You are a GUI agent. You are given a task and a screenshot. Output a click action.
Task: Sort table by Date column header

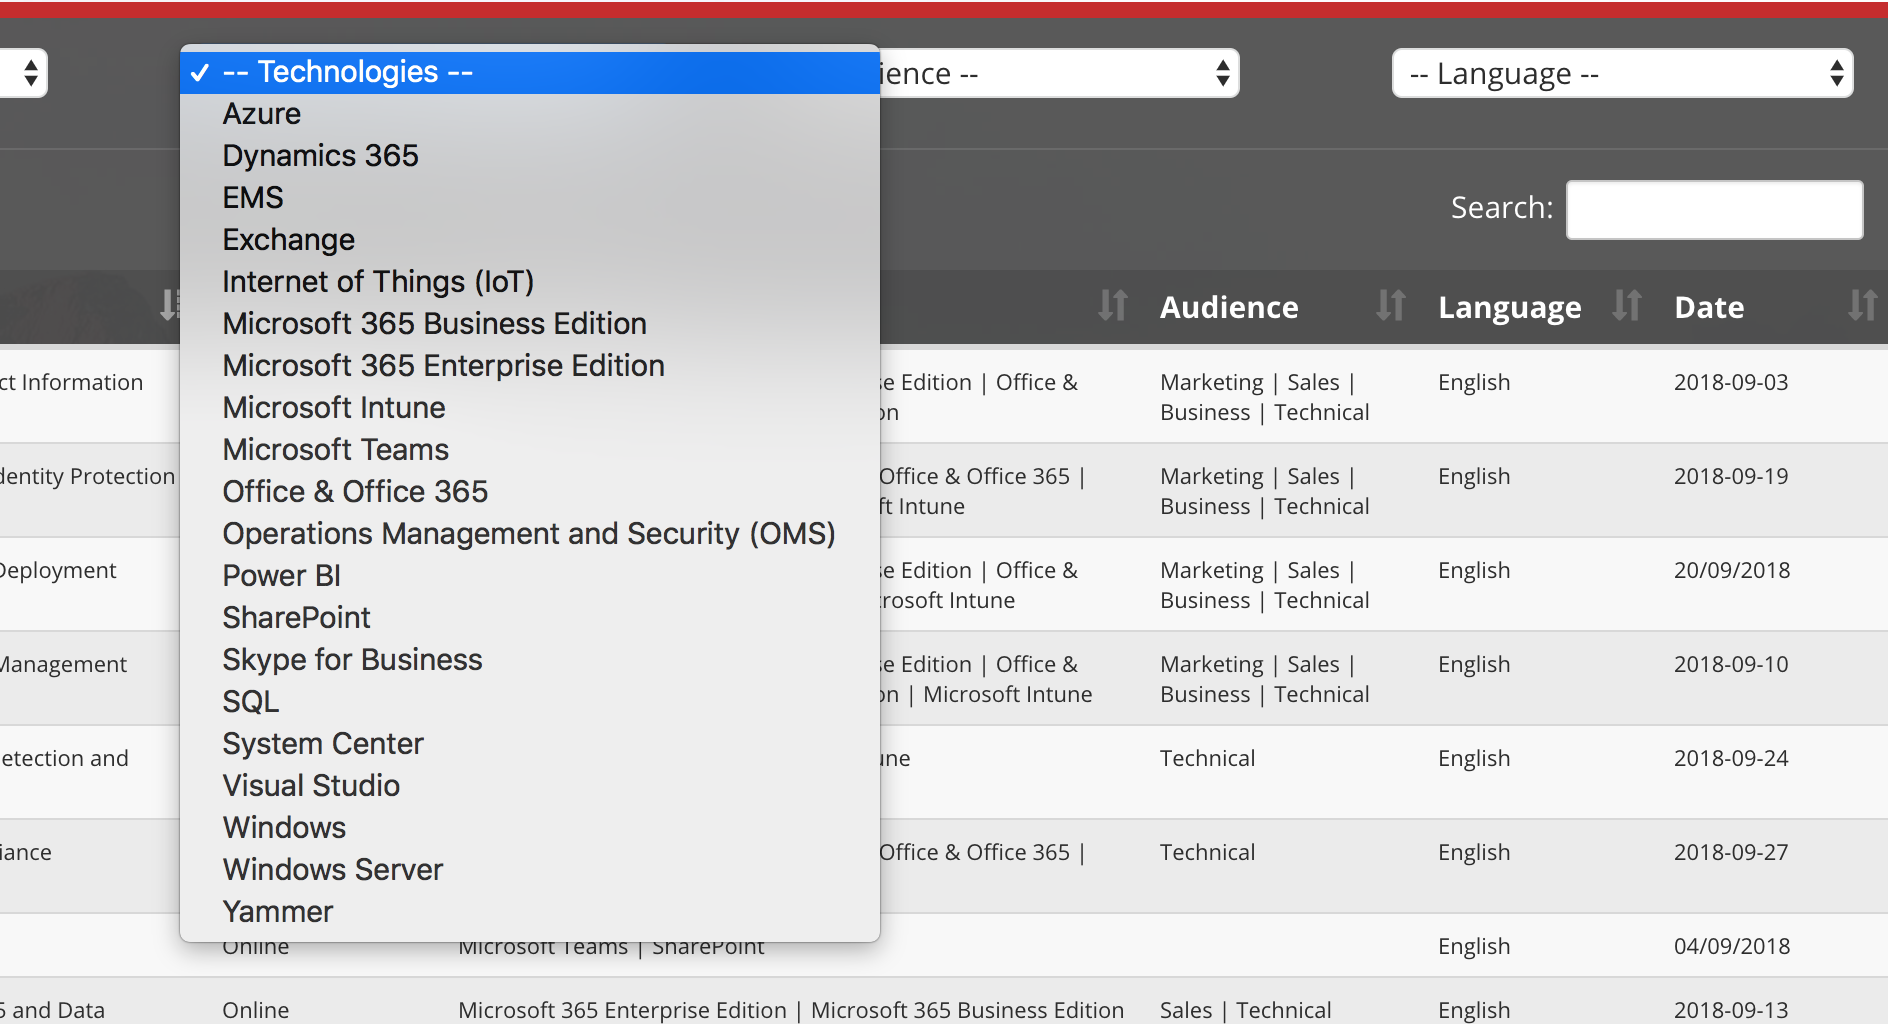point(1709,307)
